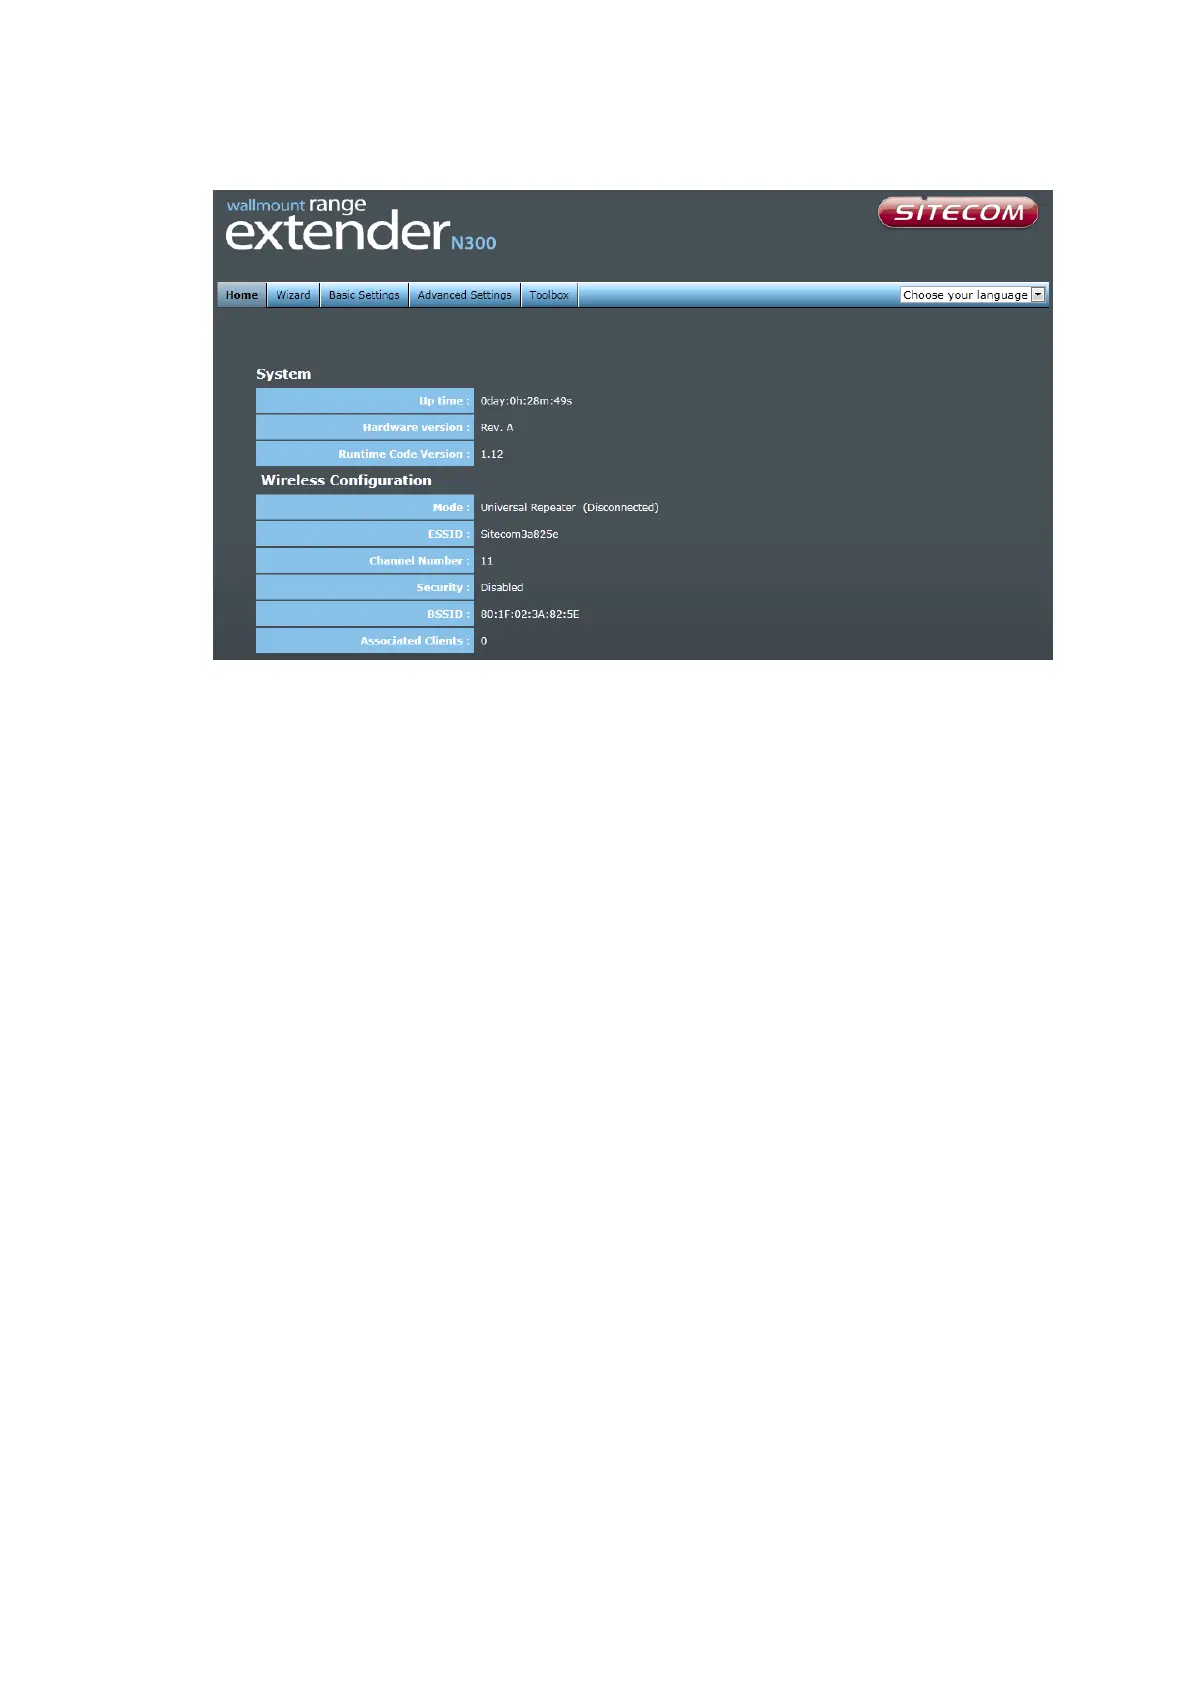Switch to the Wizard tab

click(x=293, y=295)
